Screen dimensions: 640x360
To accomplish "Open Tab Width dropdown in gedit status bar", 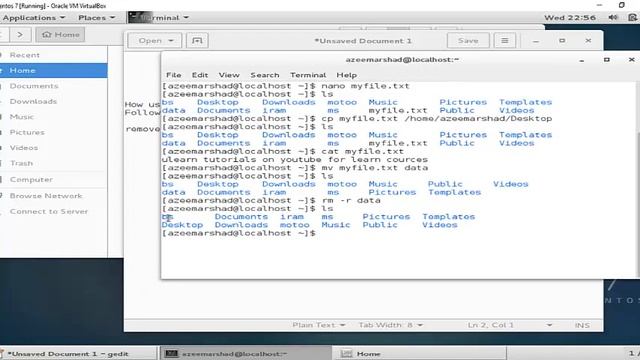I will click(390, 325).
